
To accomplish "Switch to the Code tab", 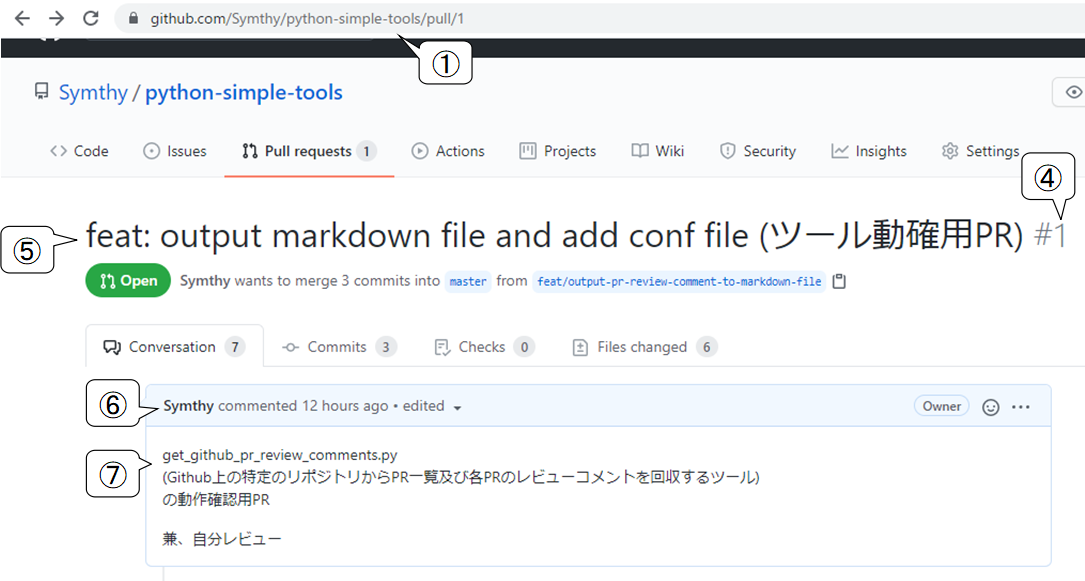I will pos(79,151).
